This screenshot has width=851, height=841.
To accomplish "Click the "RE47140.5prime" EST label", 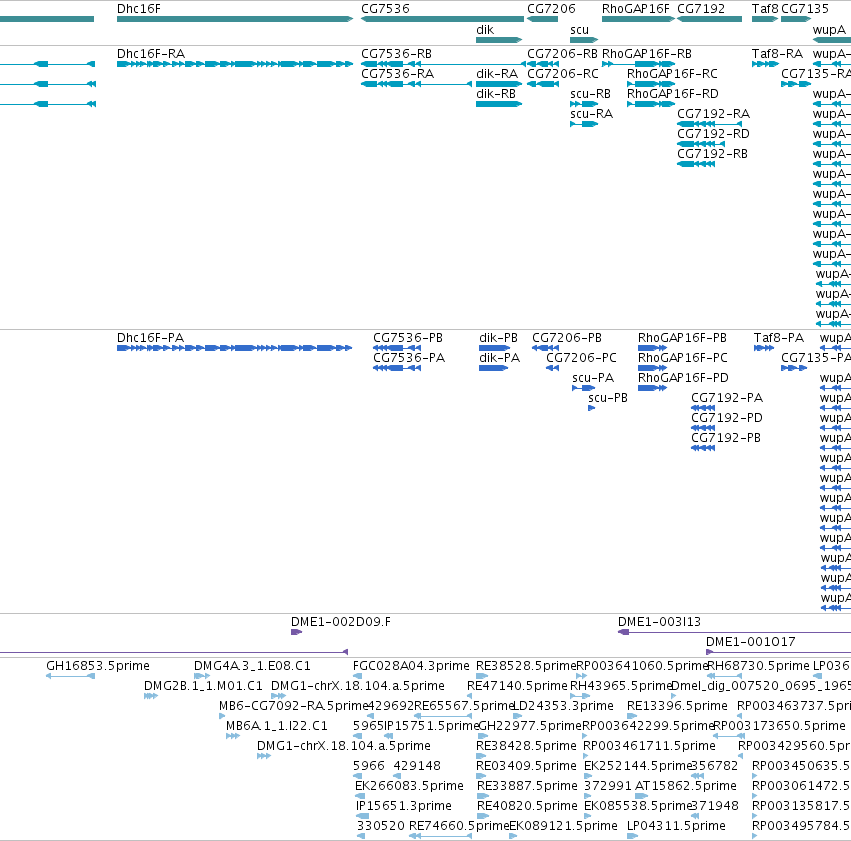I will coord(517,686).
